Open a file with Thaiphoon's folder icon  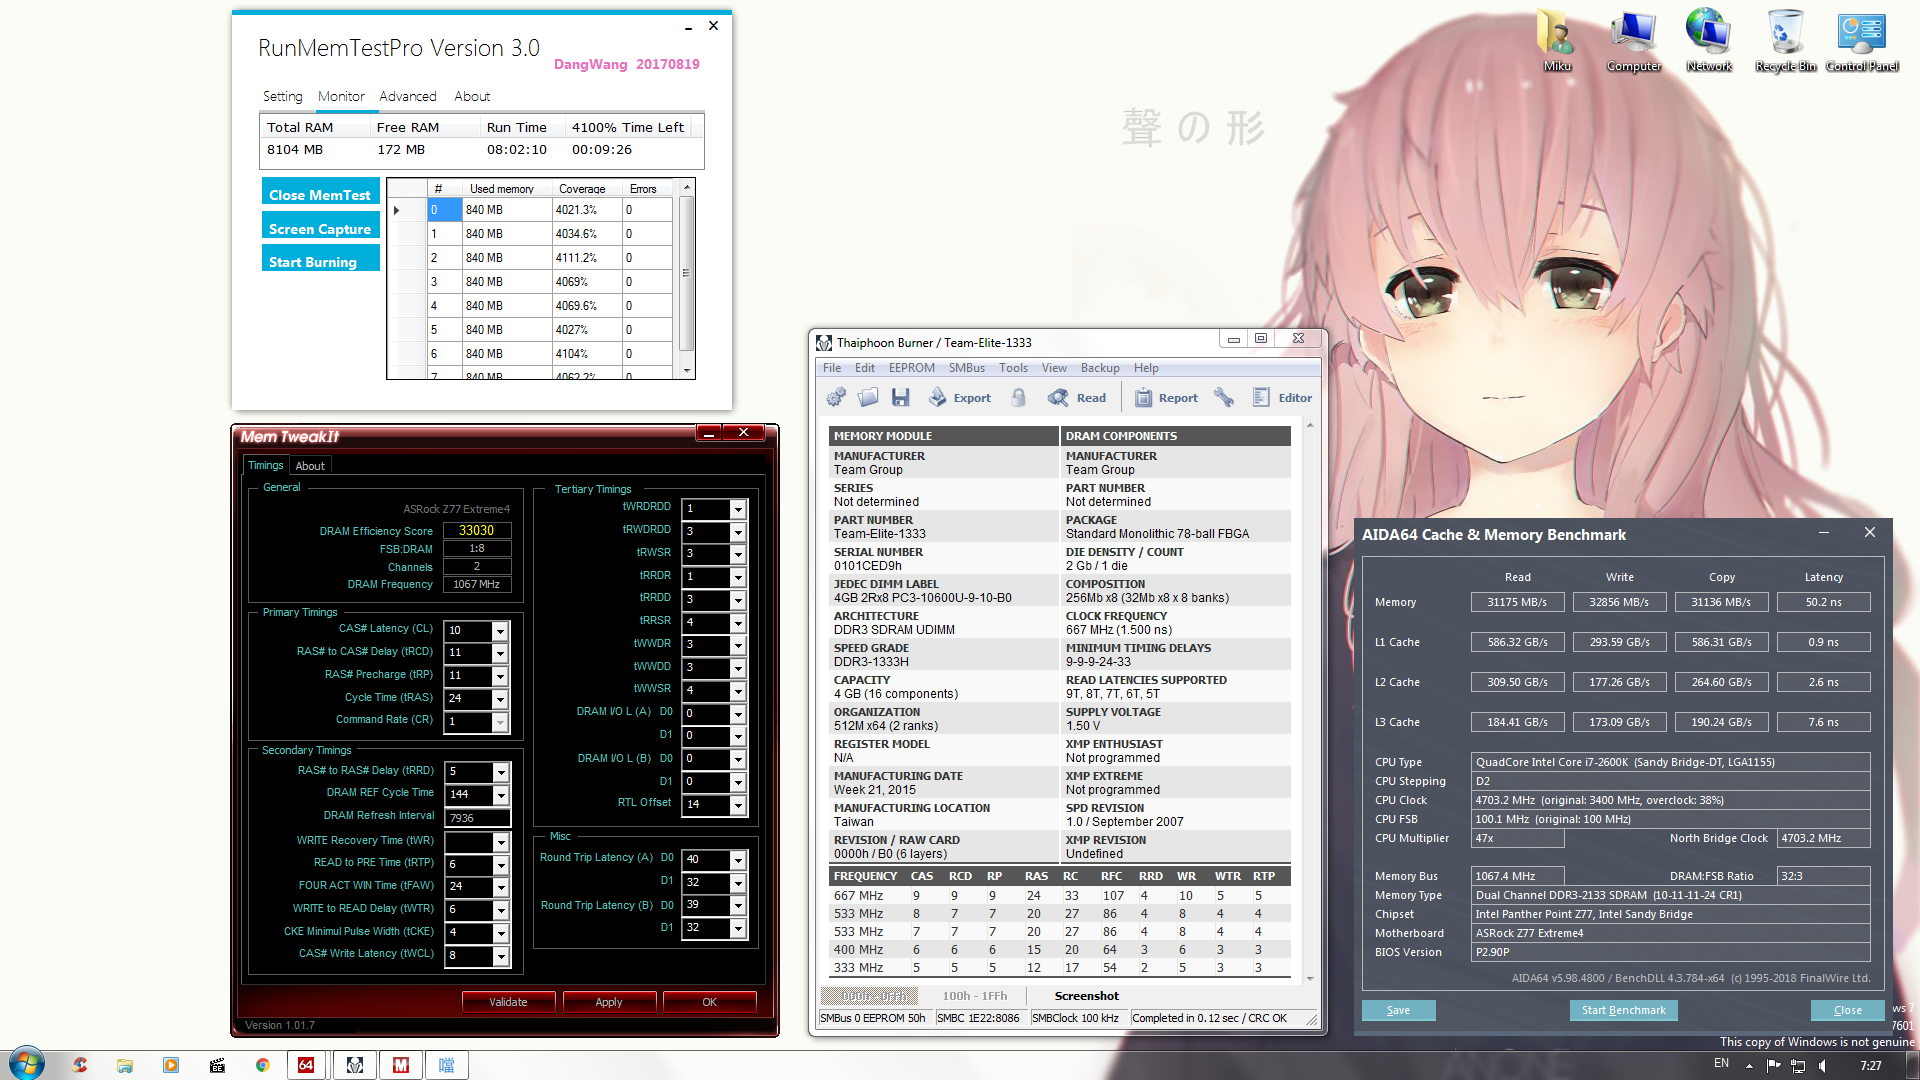(868, 397)
